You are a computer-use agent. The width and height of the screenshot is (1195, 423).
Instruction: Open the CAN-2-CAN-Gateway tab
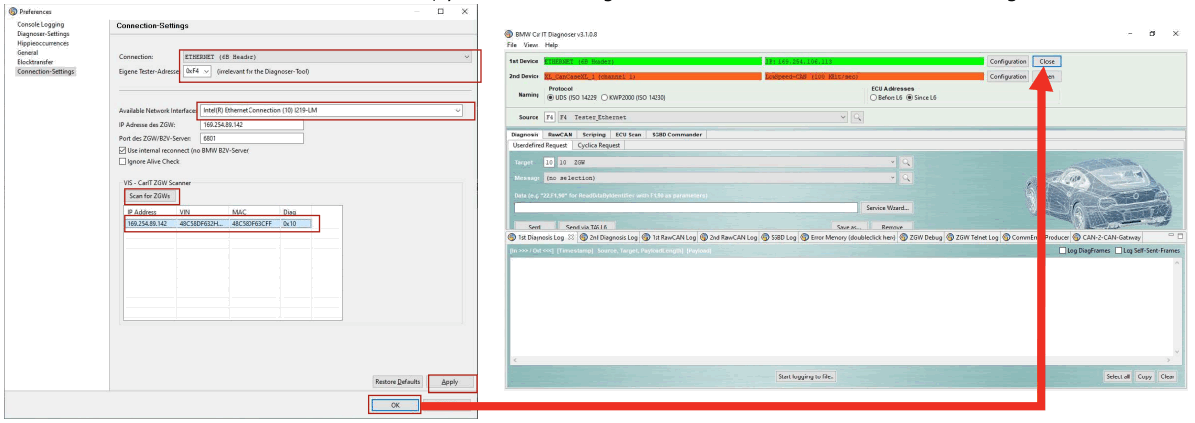tap(1107, 238)
